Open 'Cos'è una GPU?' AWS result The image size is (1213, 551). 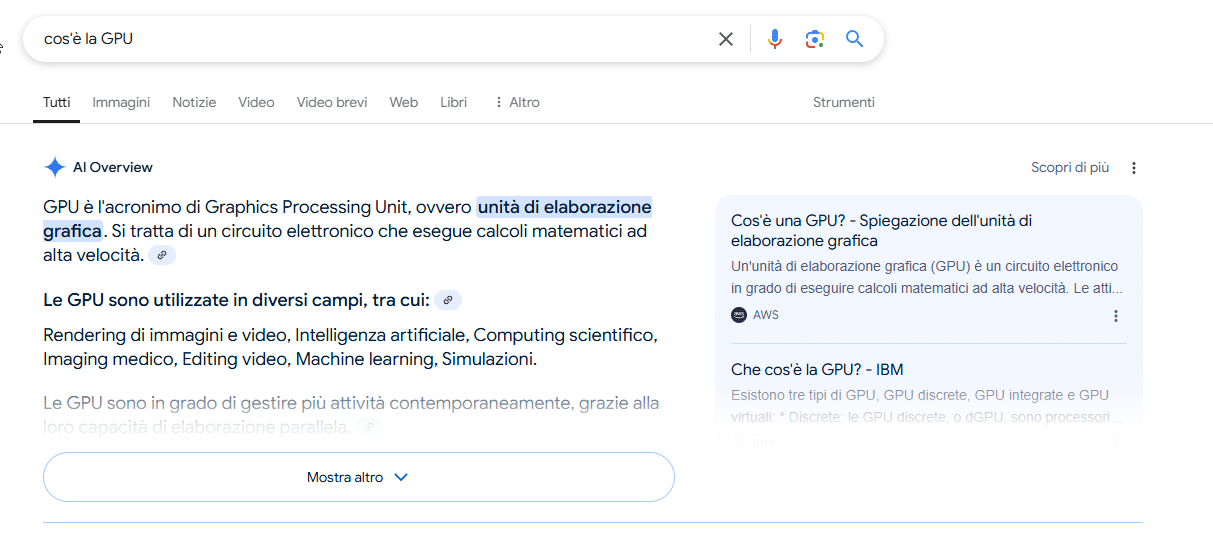coord(881,230)
